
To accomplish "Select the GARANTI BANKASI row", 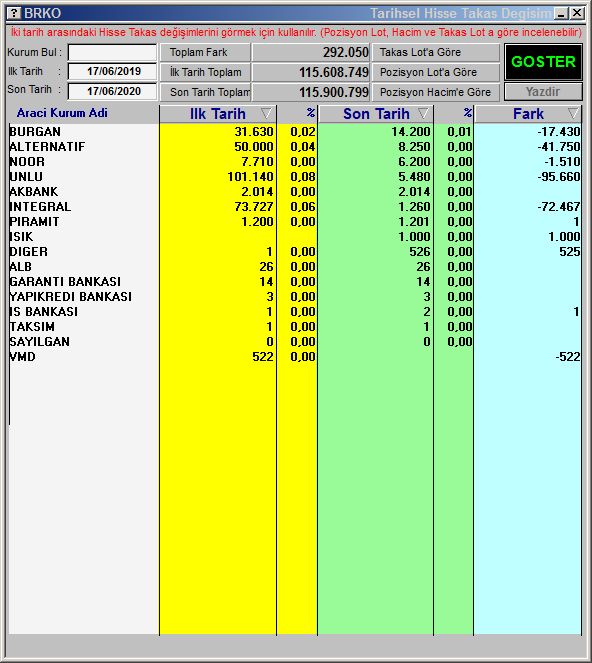I will coord(295,282).
